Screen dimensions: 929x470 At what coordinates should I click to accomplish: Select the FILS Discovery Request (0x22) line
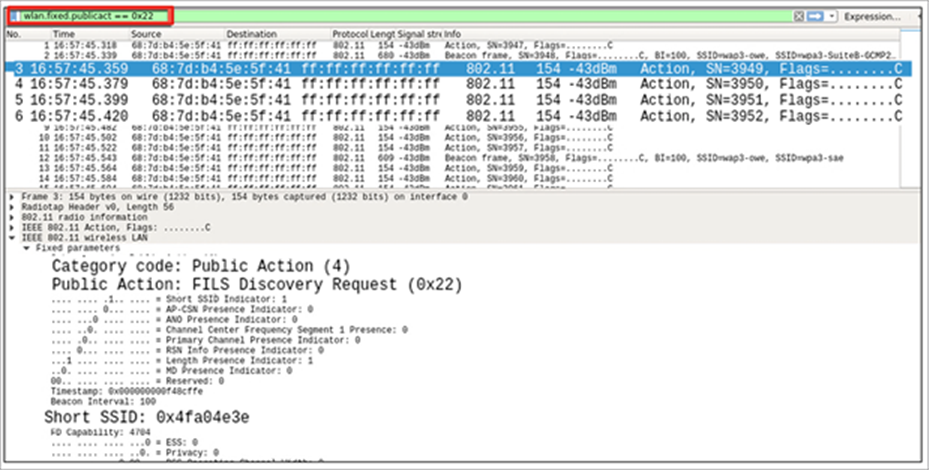257,284
